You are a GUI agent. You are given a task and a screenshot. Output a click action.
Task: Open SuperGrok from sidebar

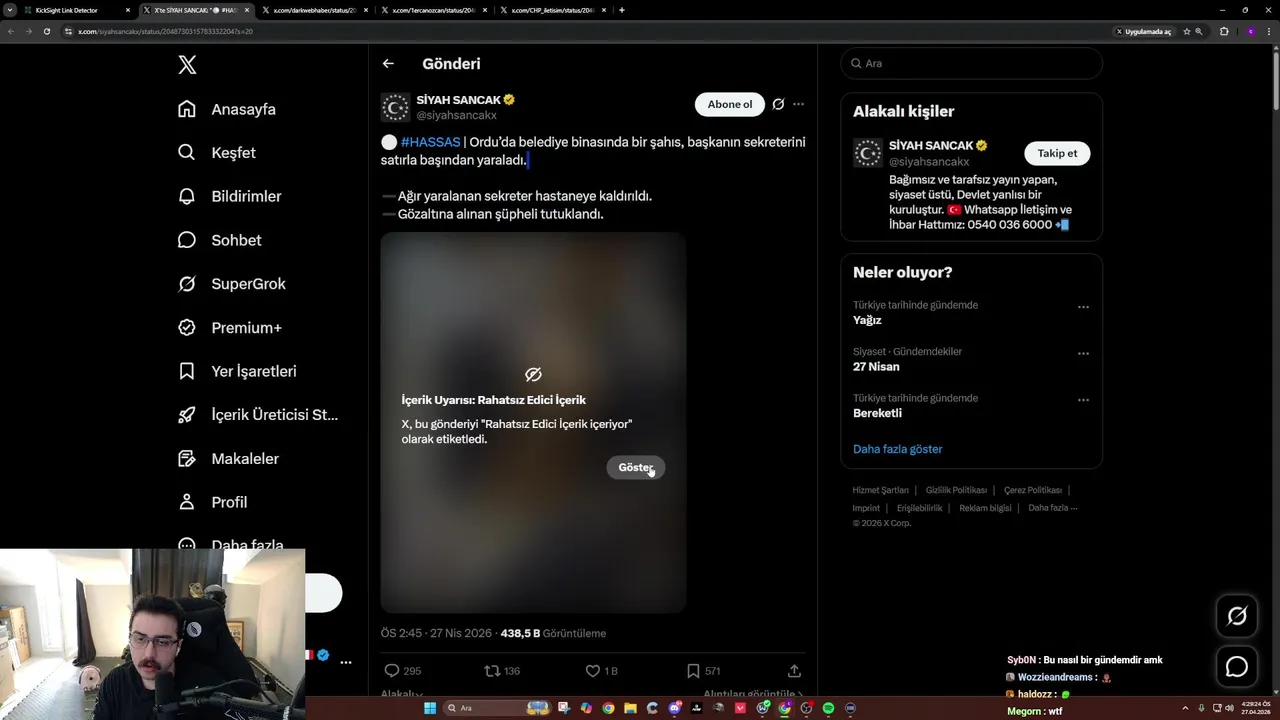232,284
